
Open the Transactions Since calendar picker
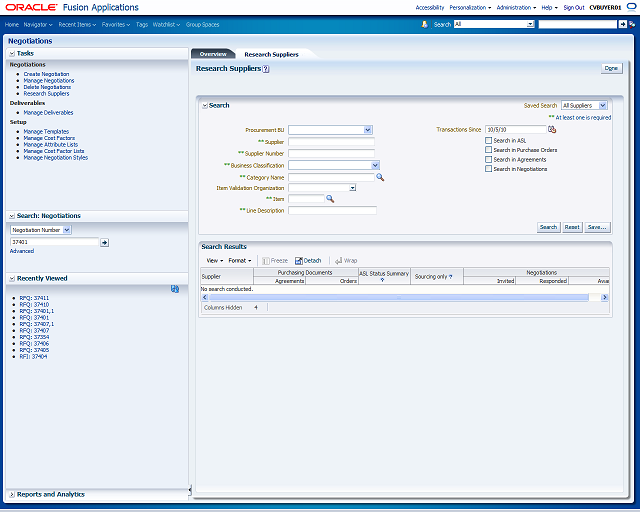click(x=552, y=129)
